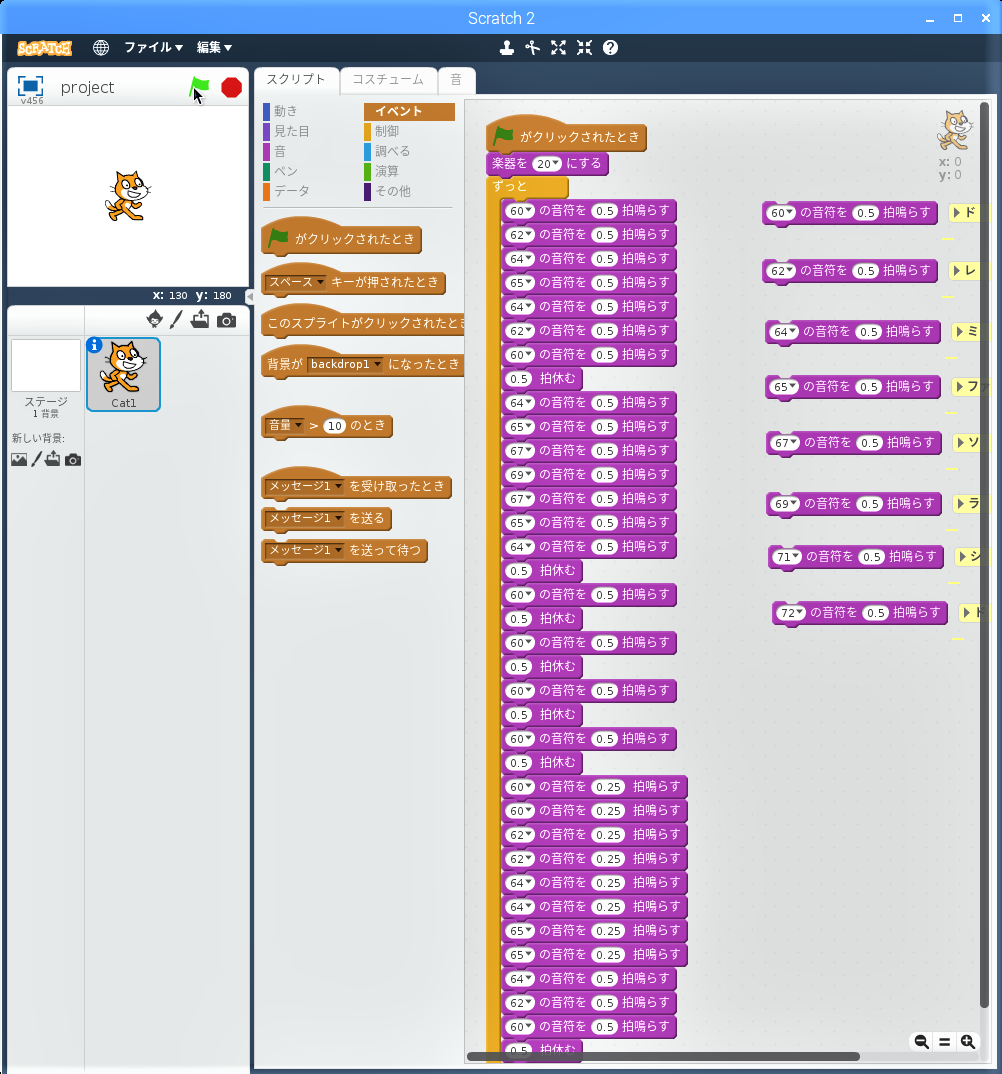Image resolution: width=1002 pixels, height=1074 pixels.
Task: Select the Delete scissors tool
Action: pyautogui.click(x=532, y=47)
